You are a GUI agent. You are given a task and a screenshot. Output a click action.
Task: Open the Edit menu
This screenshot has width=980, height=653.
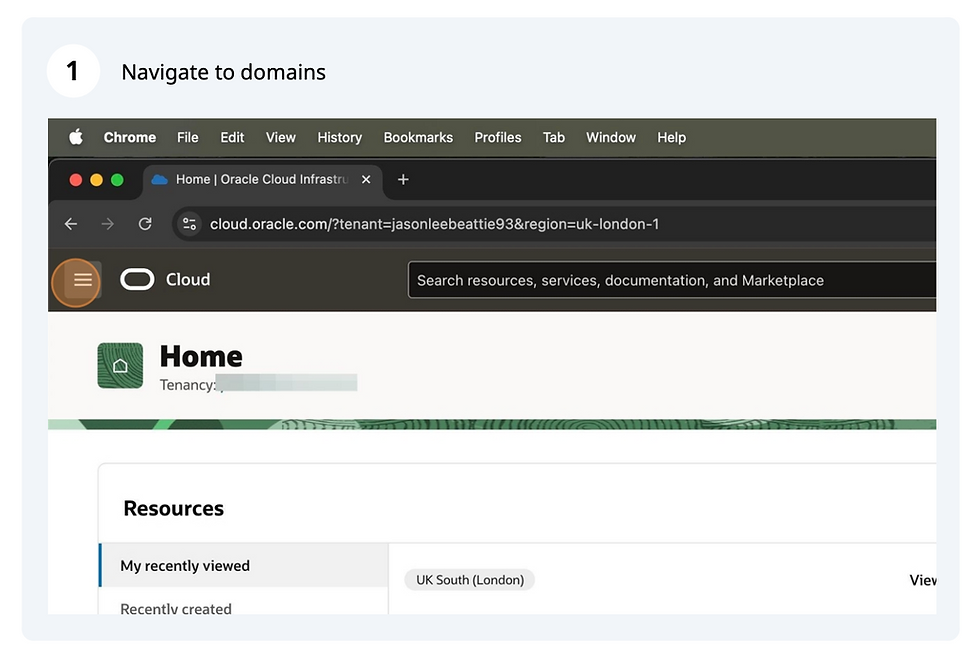click(232, 137)
